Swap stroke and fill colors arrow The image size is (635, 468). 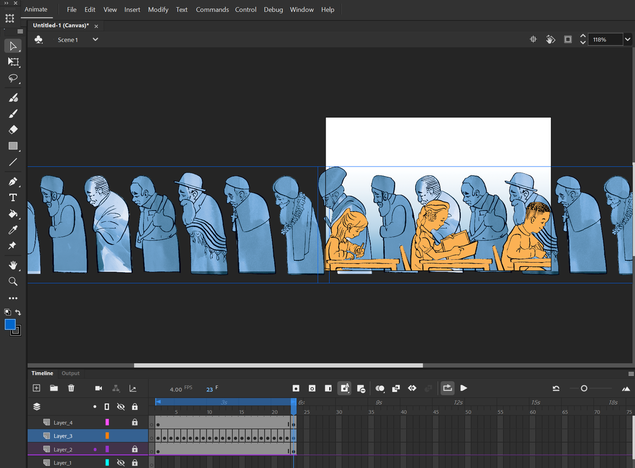coord(18,312)
